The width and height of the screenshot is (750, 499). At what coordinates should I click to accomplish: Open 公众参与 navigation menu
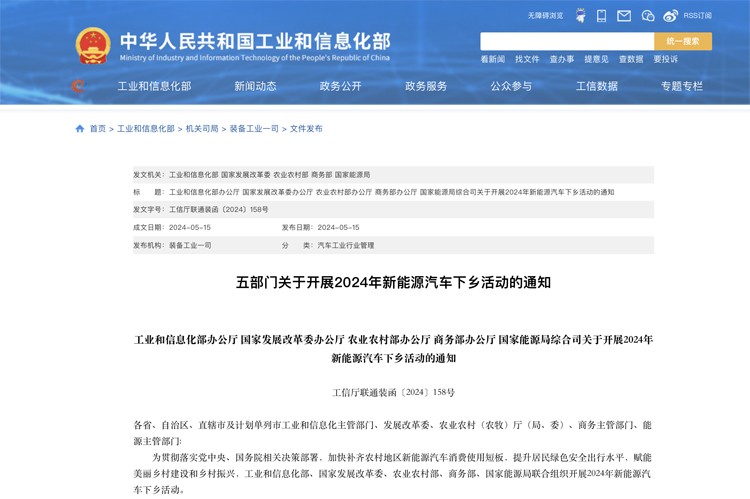[511, 86]
